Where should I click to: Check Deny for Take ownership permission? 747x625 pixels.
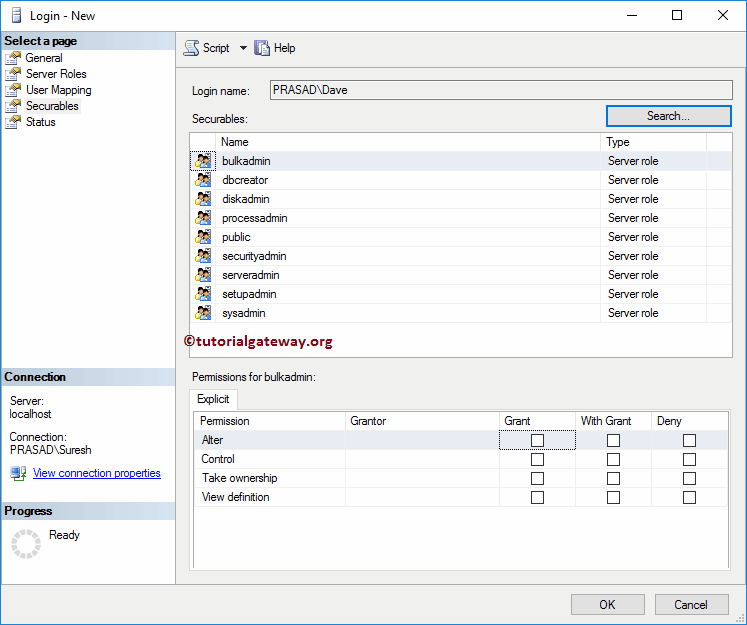point(689,478)
